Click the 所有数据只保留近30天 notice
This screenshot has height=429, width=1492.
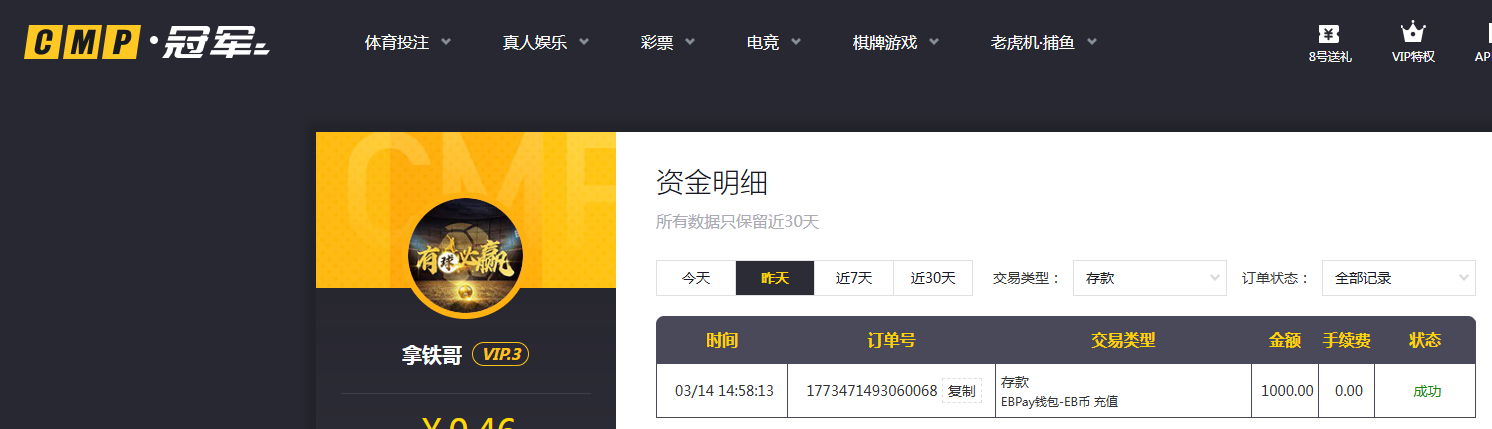[737, 222]
